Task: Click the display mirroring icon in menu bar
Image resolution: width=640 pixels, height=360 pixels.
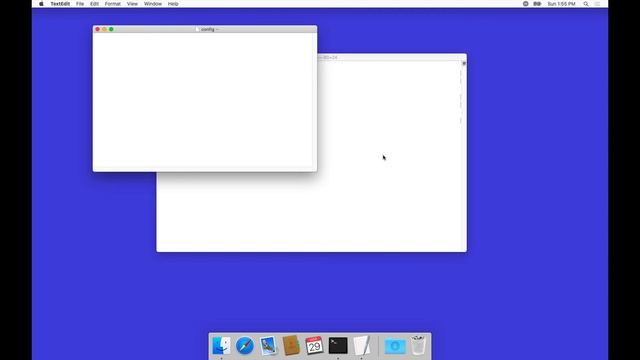Action: pos(537,4)
